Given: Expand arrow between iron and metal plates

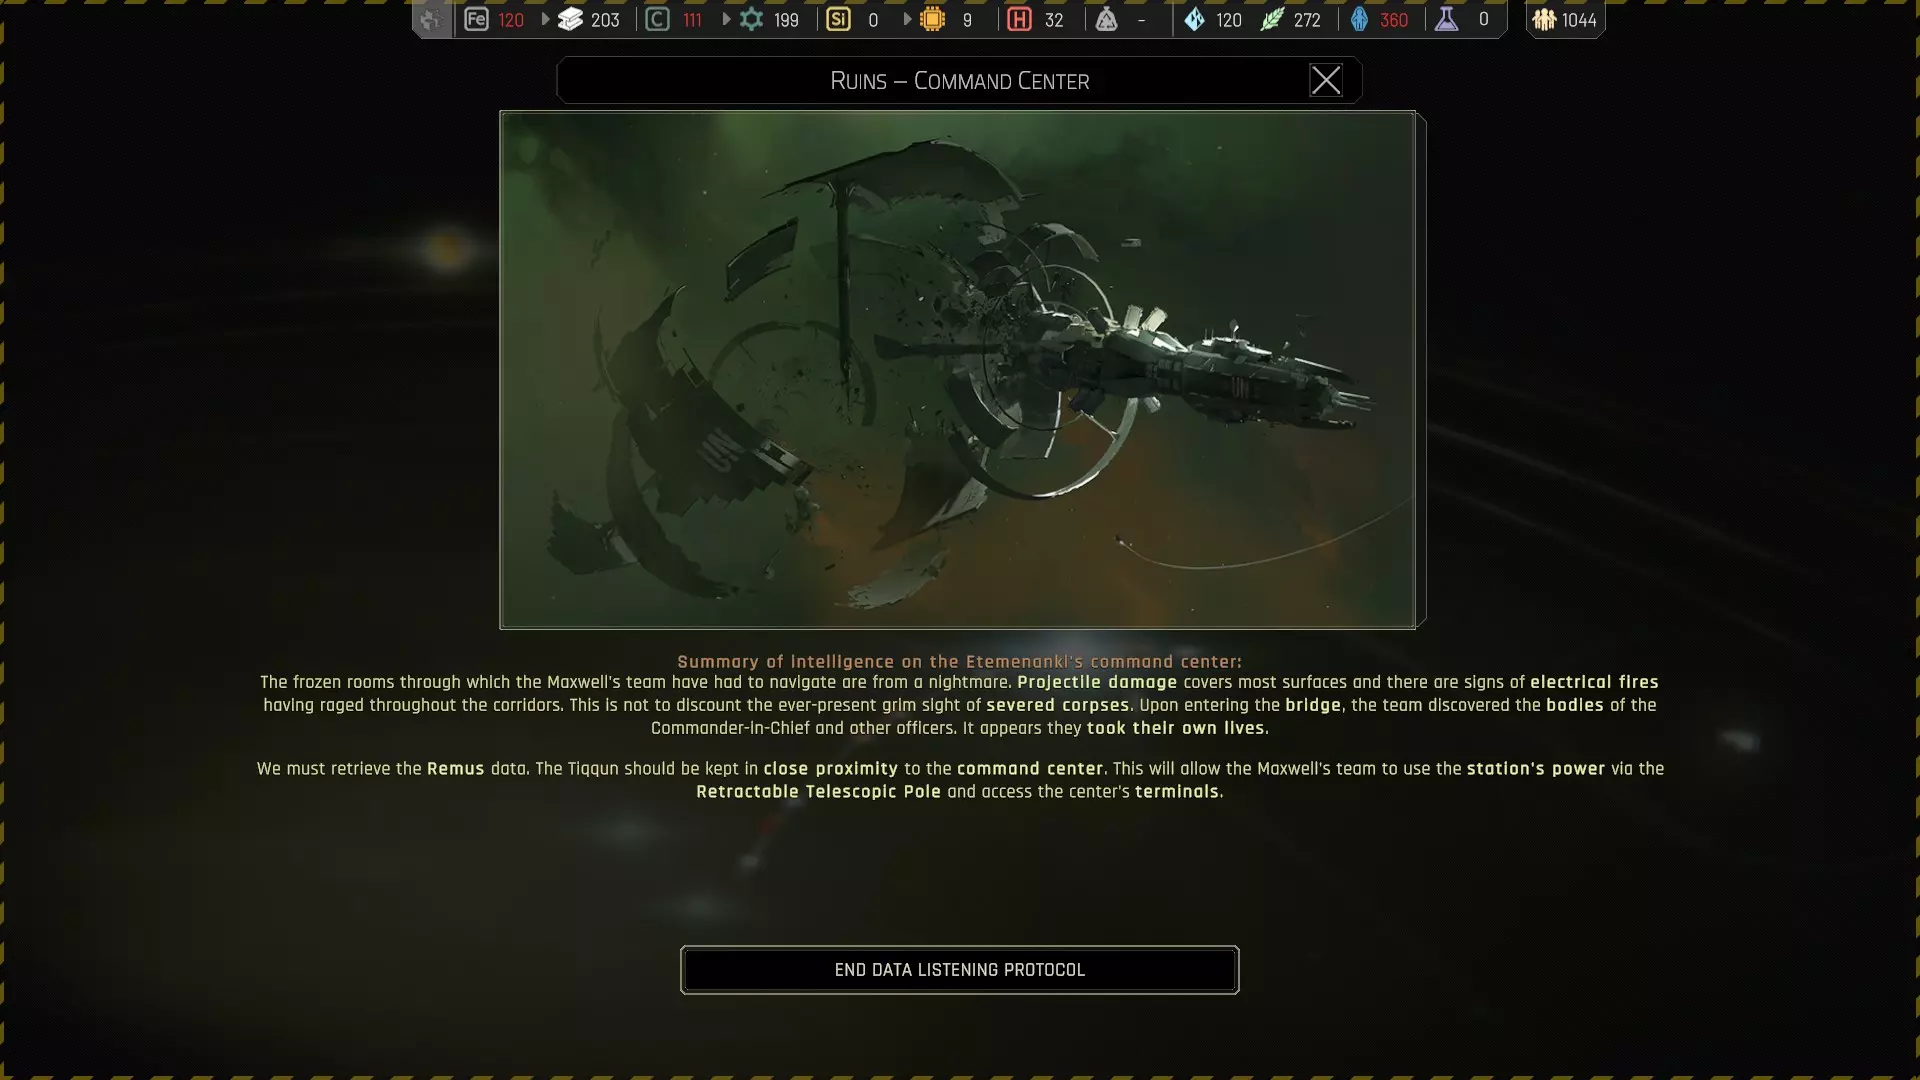Looking at the screenshot, I should [545, 20].
